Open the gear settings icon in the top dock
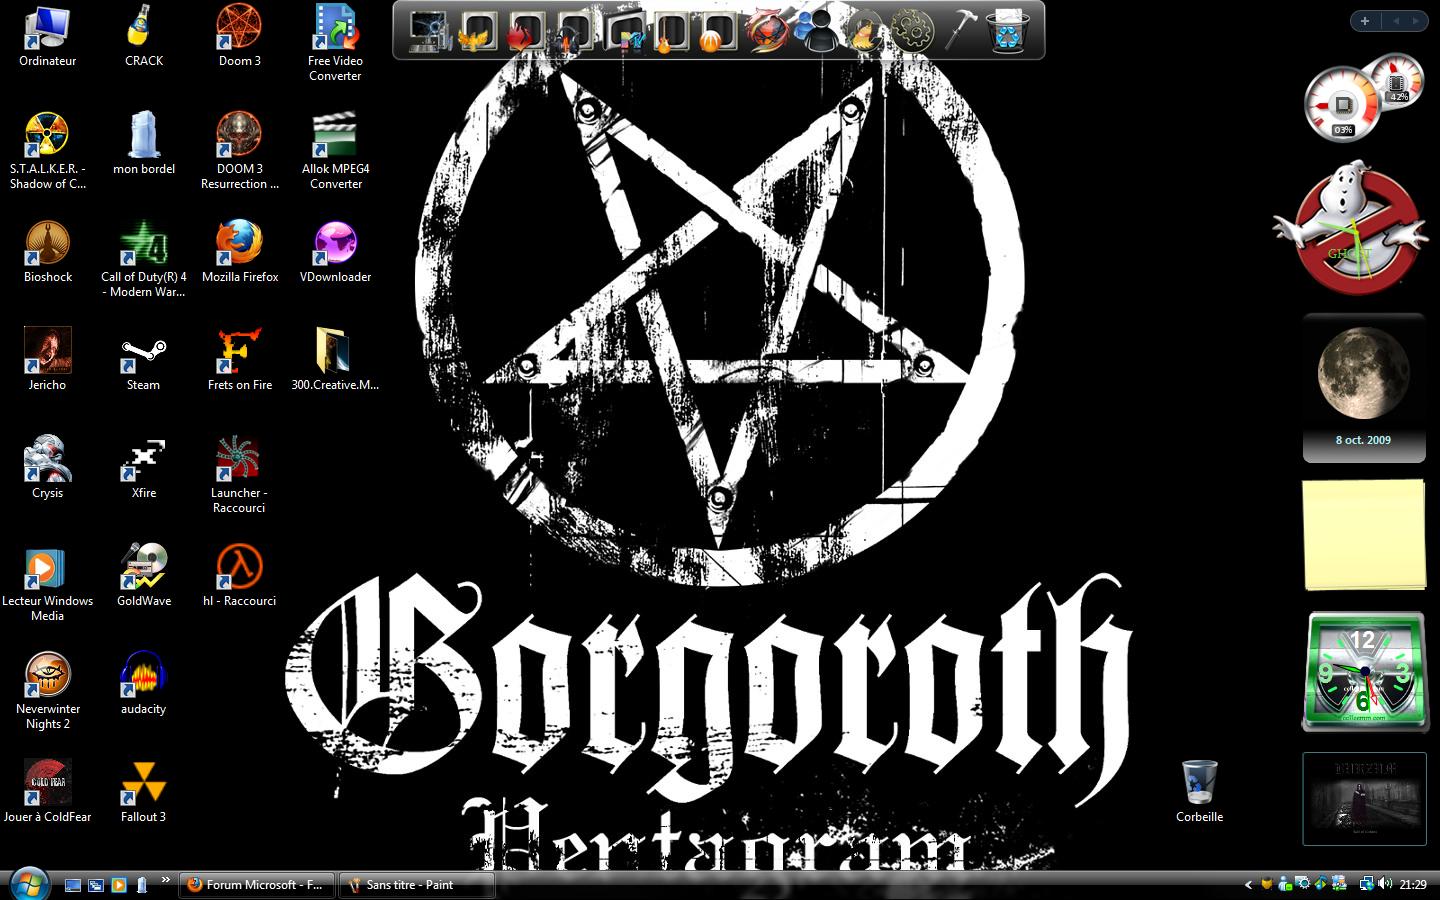Viewport: 1440px width, 900px height. [911, 31]
